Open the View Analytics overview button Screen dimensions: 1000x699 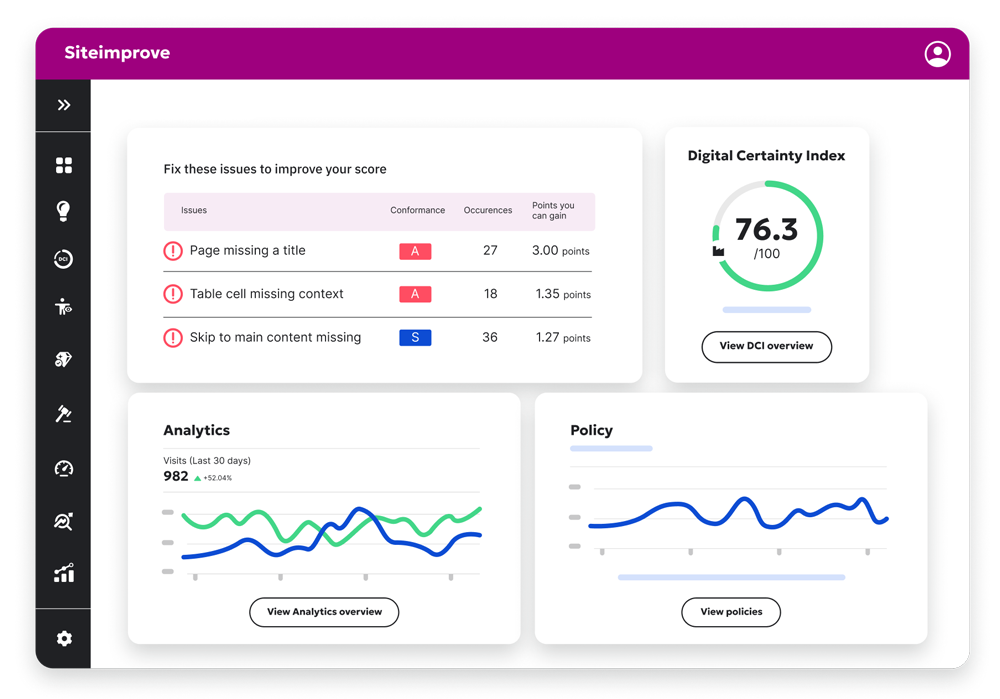pos(324,612)
